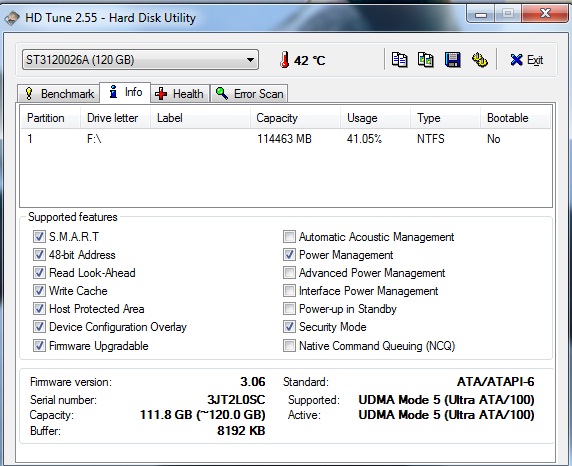Click the 114463 MB capacity value
Viewport: 572px width, 466px height.
coord(284,139)
